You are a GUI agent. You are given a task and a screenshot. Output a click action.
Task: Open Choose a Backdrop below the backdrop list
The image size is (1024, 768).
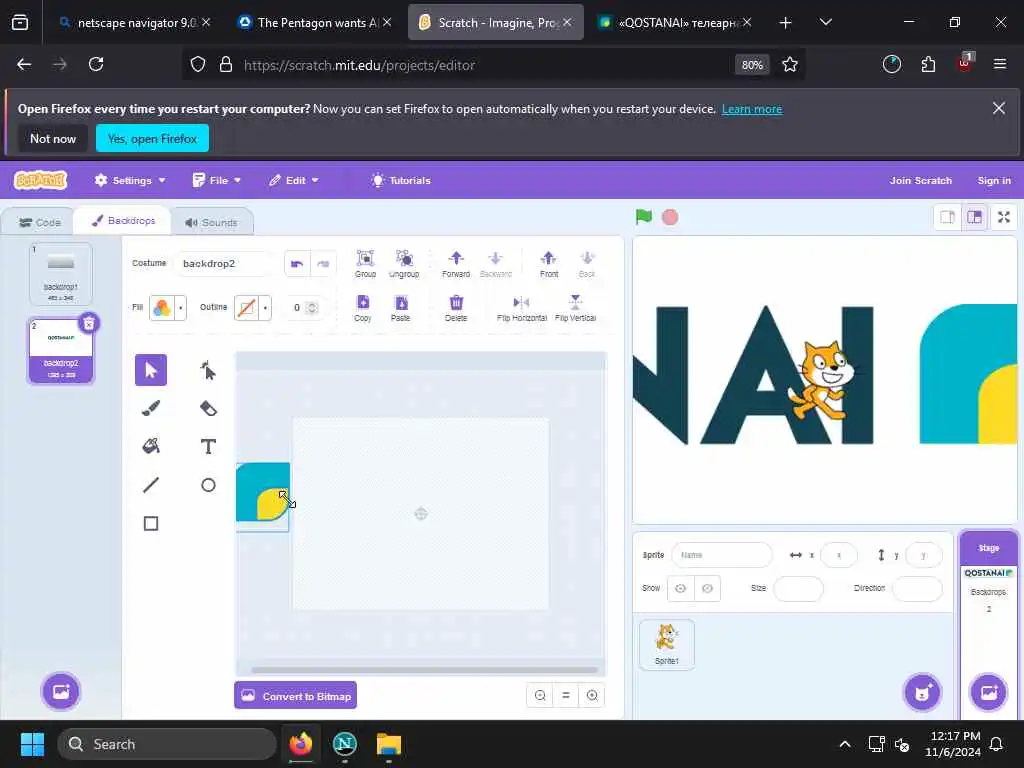click(61, 692)
